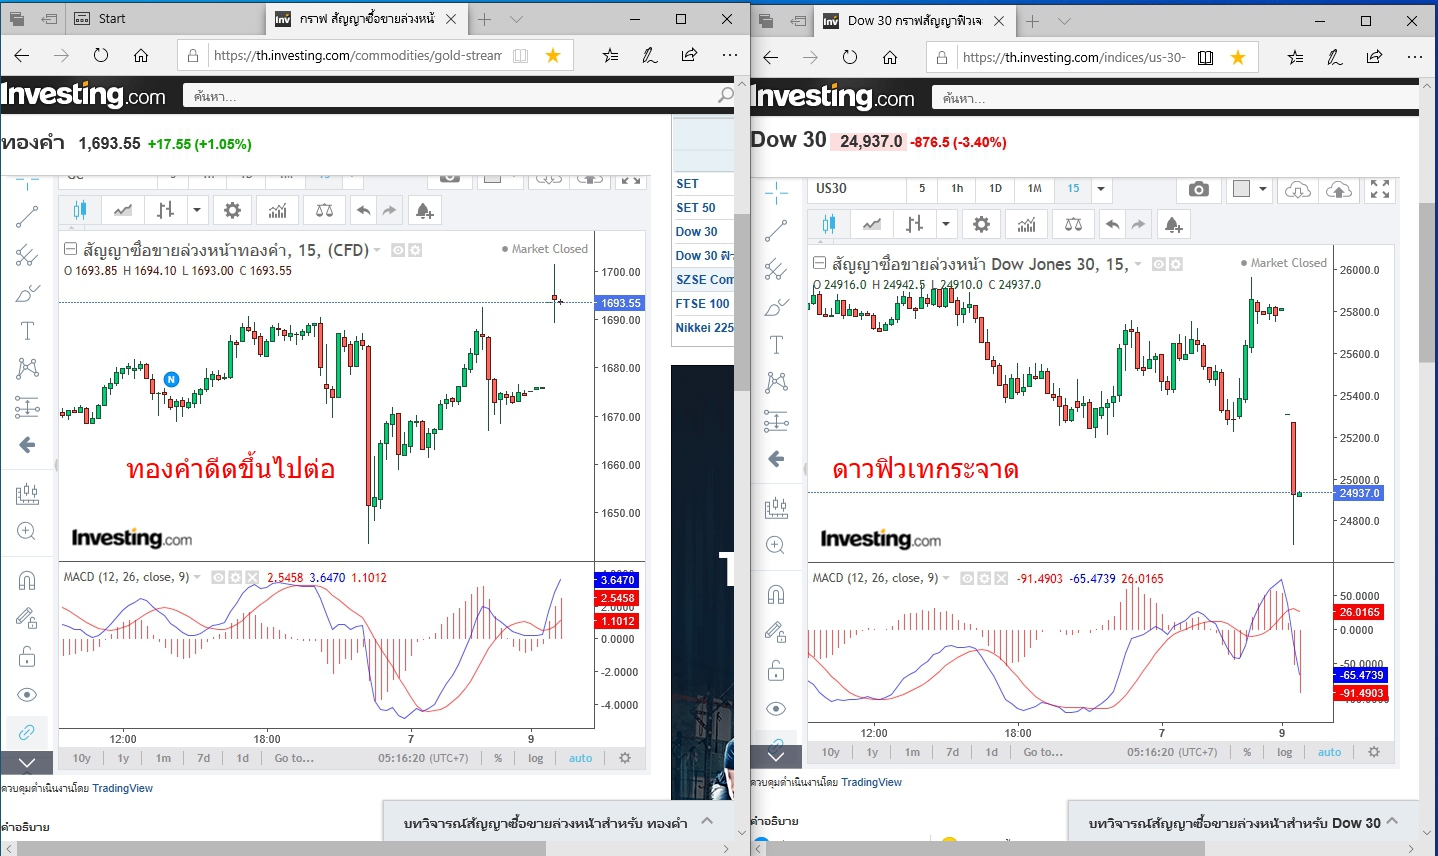Expand the interval dropdown next to 15 in Dow 30

tap(1101, 189)
